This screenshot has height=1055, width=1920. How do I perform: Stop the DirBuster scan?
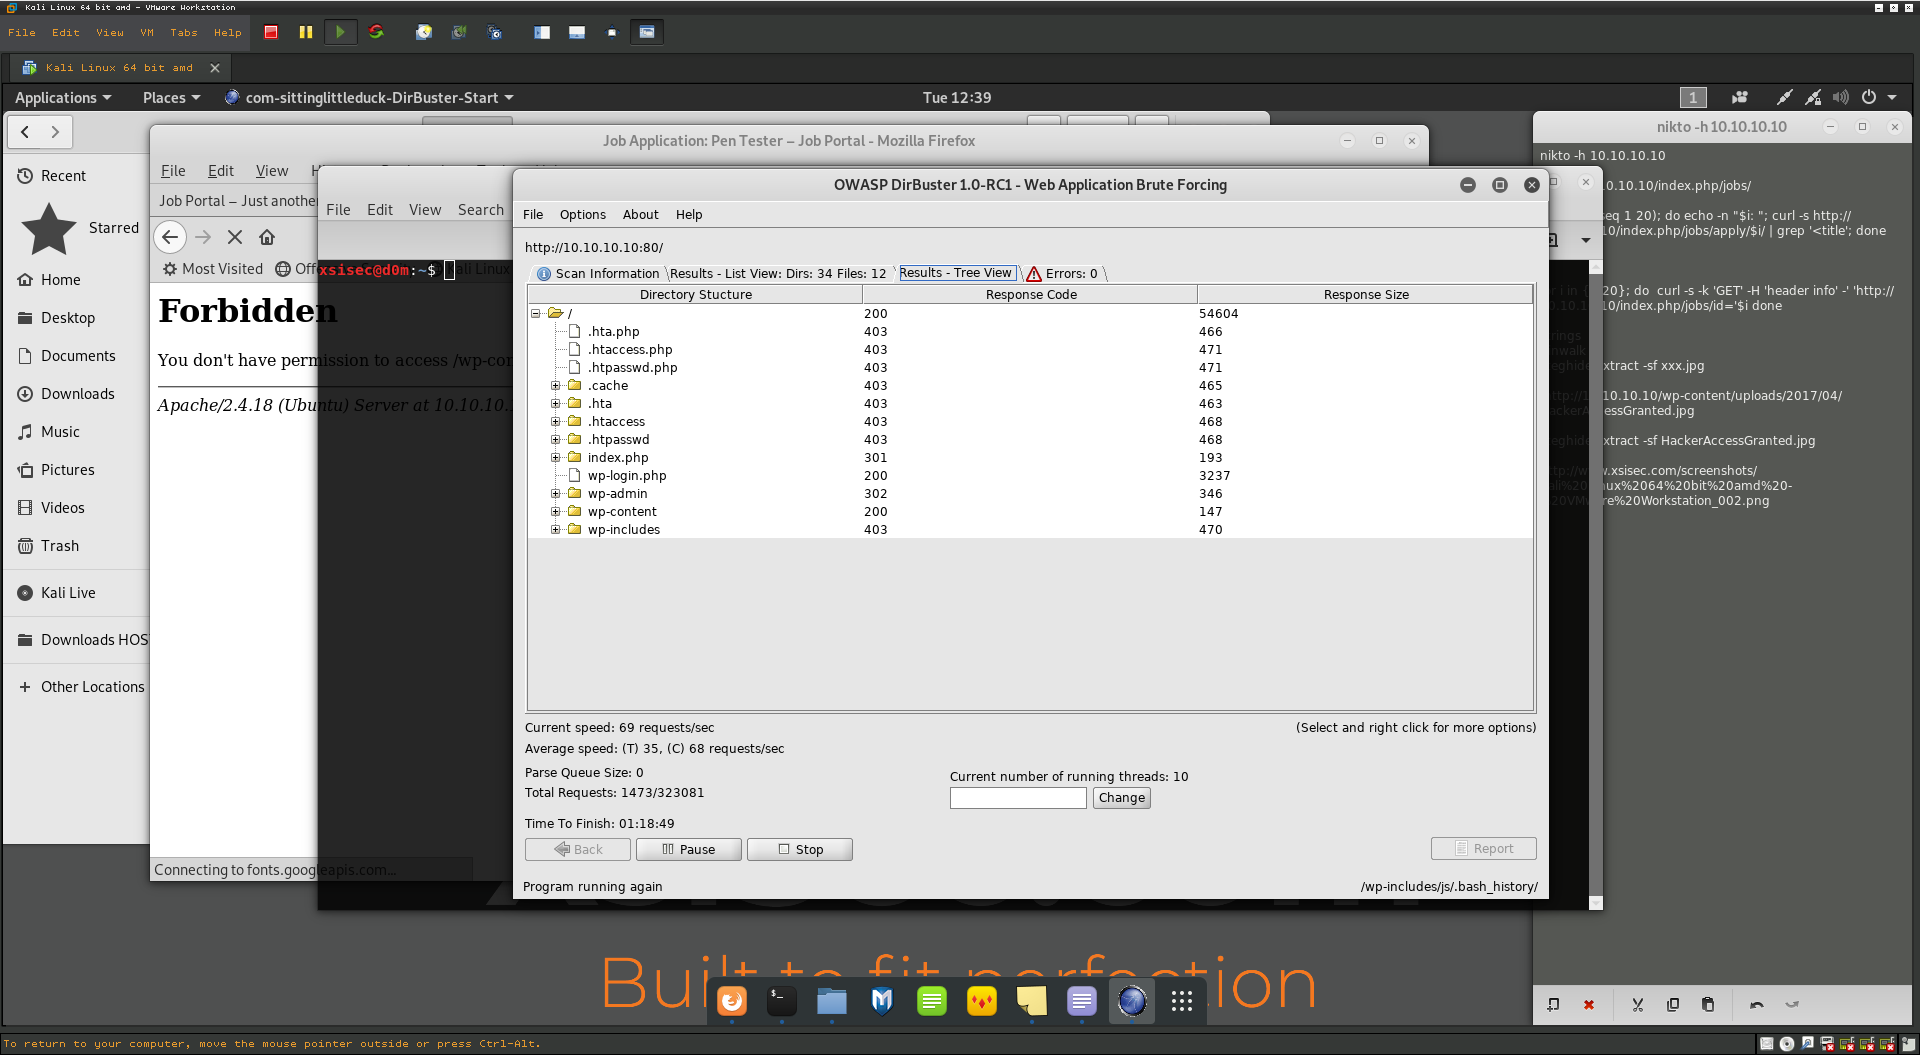point(800,849)
